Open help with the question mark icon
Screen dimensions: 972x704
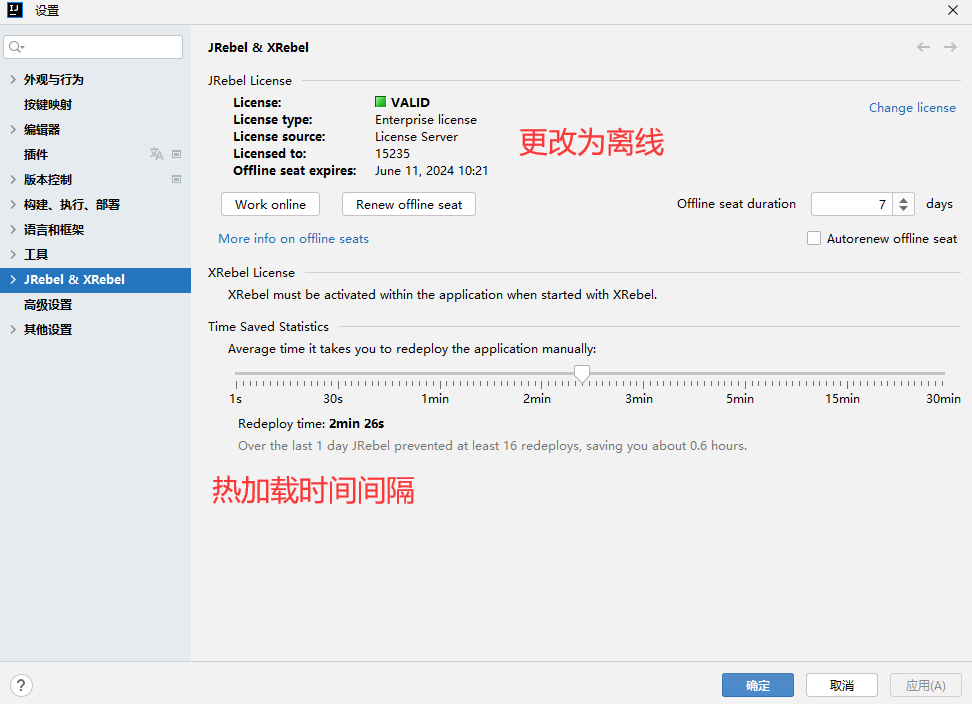(21, 685)
